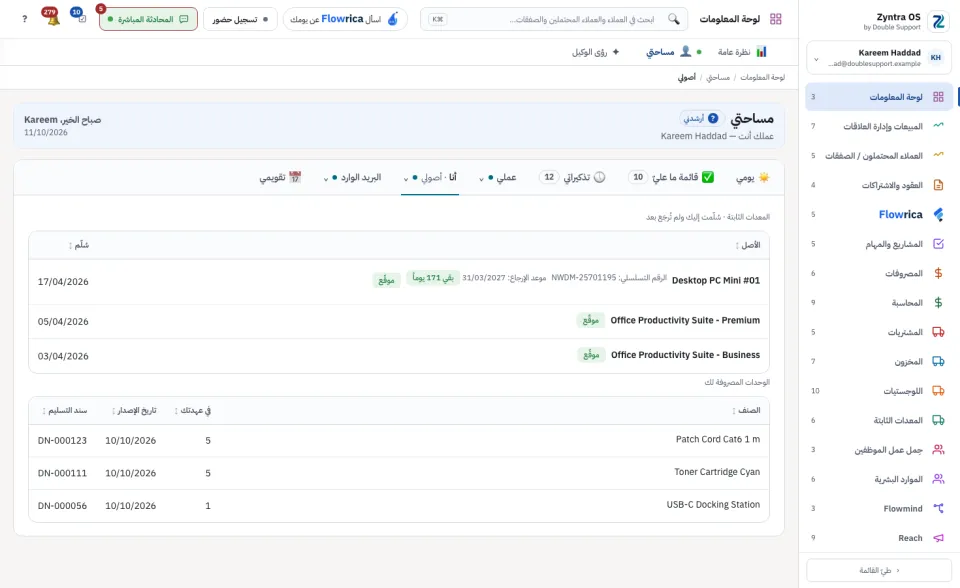Viewport: 960px width, 588px height.
Task: Click the KH user avatar
Action: [x=936, y=58]
